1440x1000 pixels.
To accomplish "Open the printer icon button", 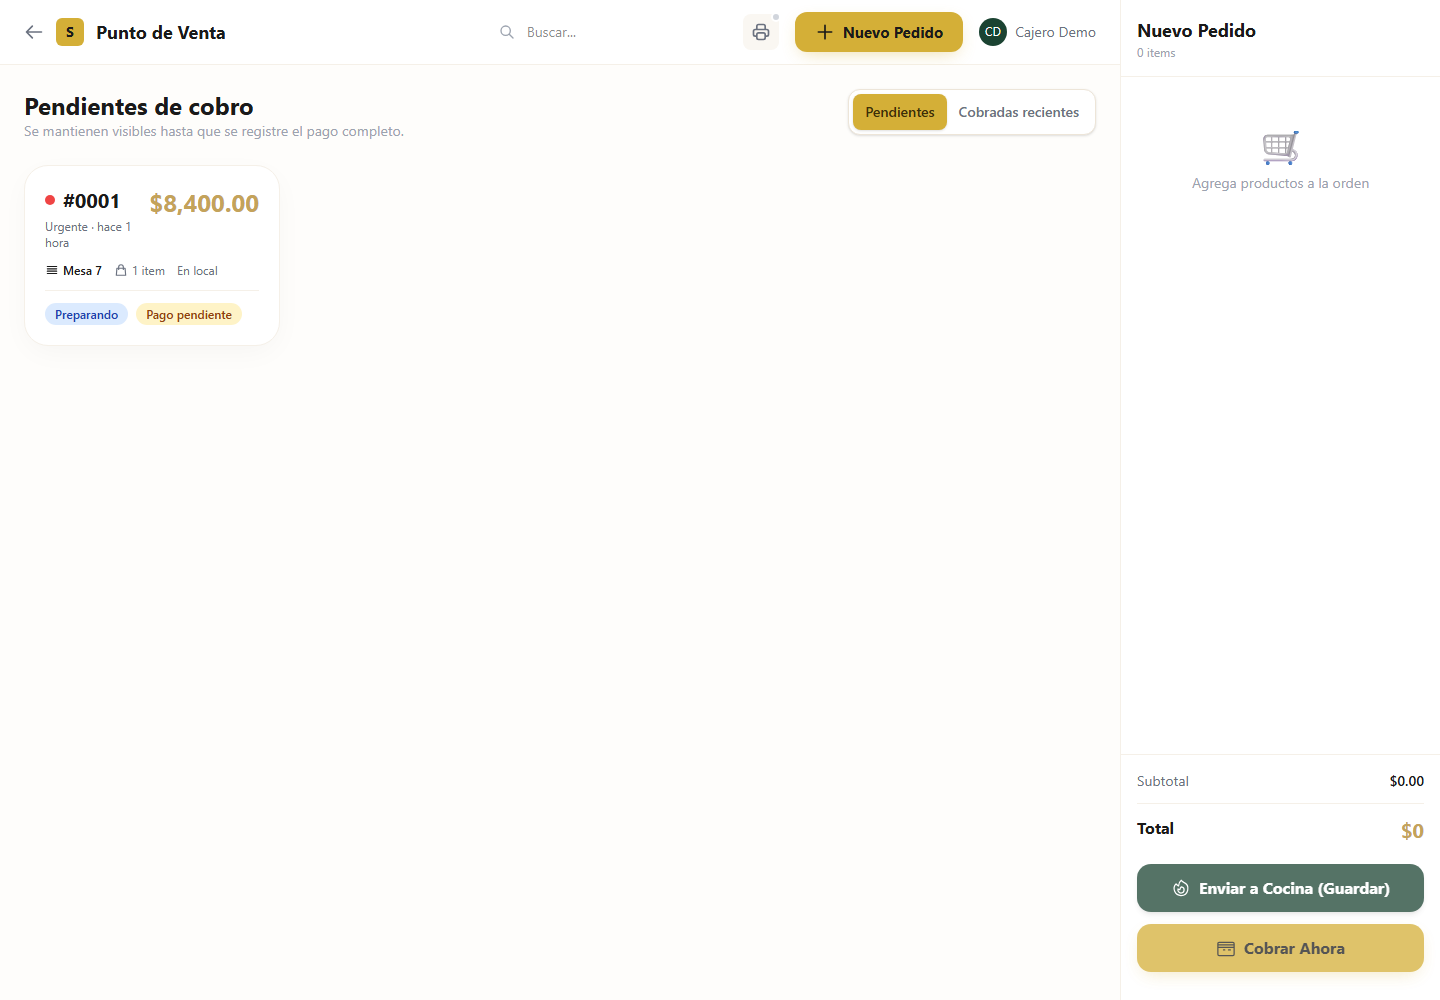I will tap(761, 32).
